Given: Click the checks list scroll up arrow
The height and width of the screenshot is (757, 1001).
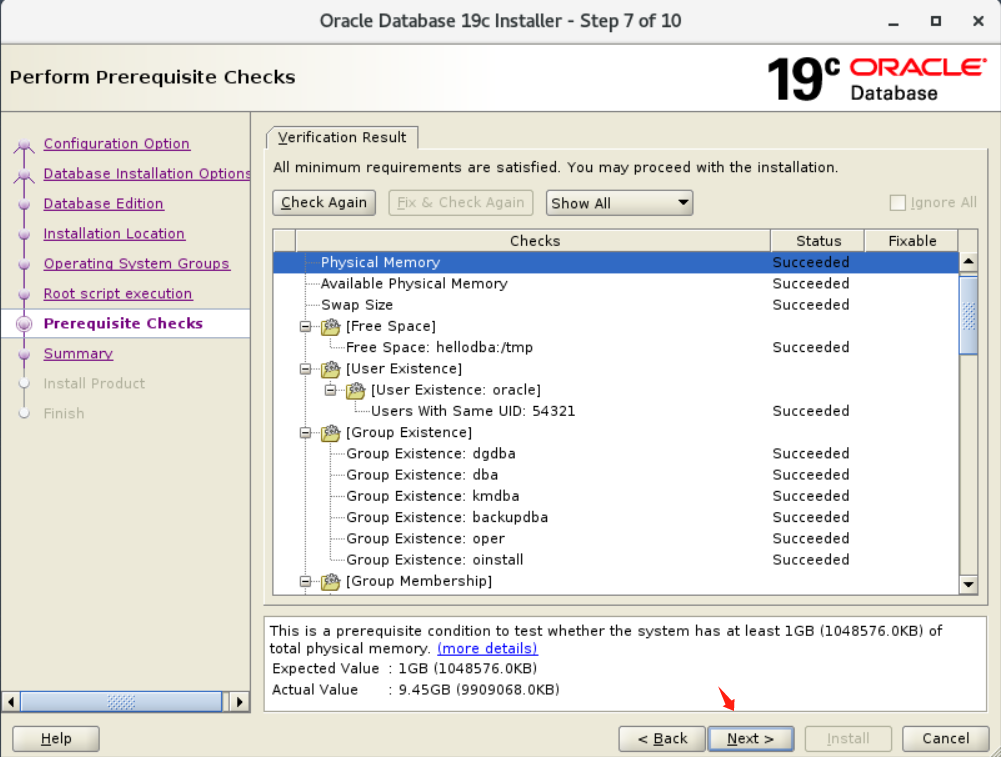Looking at the screenshot, I should [968, 261].
